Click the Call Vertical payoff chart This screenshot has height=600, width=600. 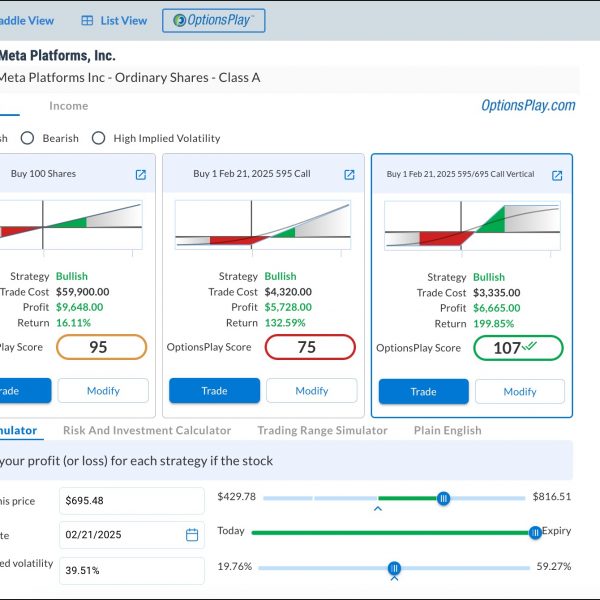pos(472,226)
